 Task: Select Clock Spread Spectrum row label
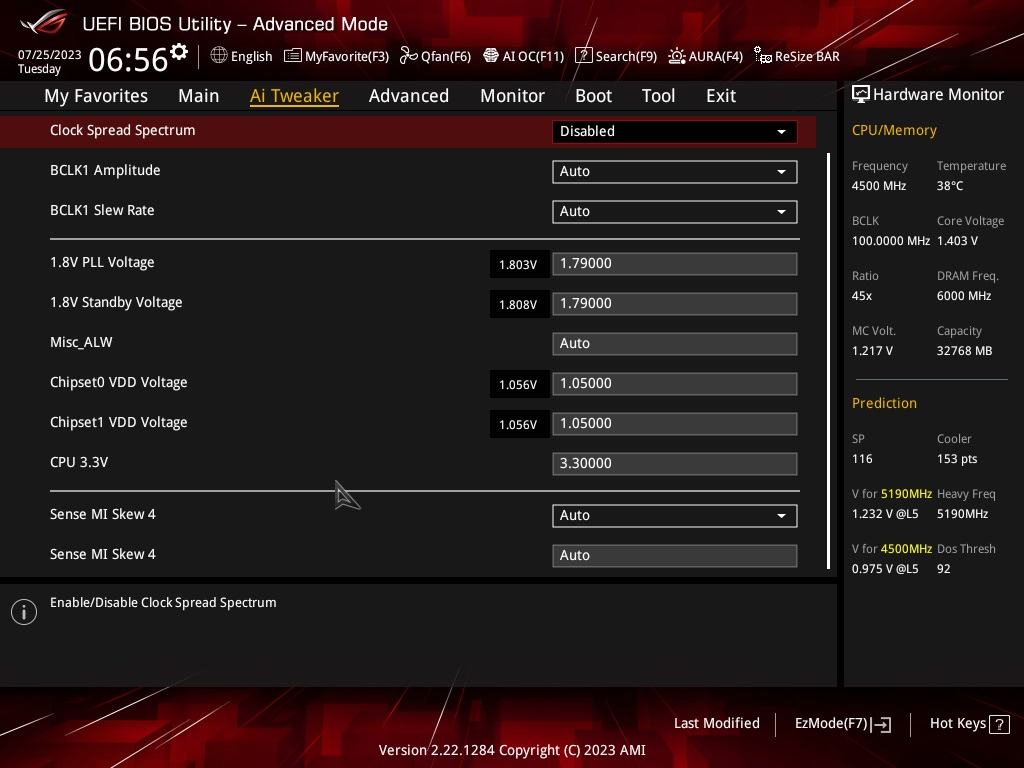(123, 130)
